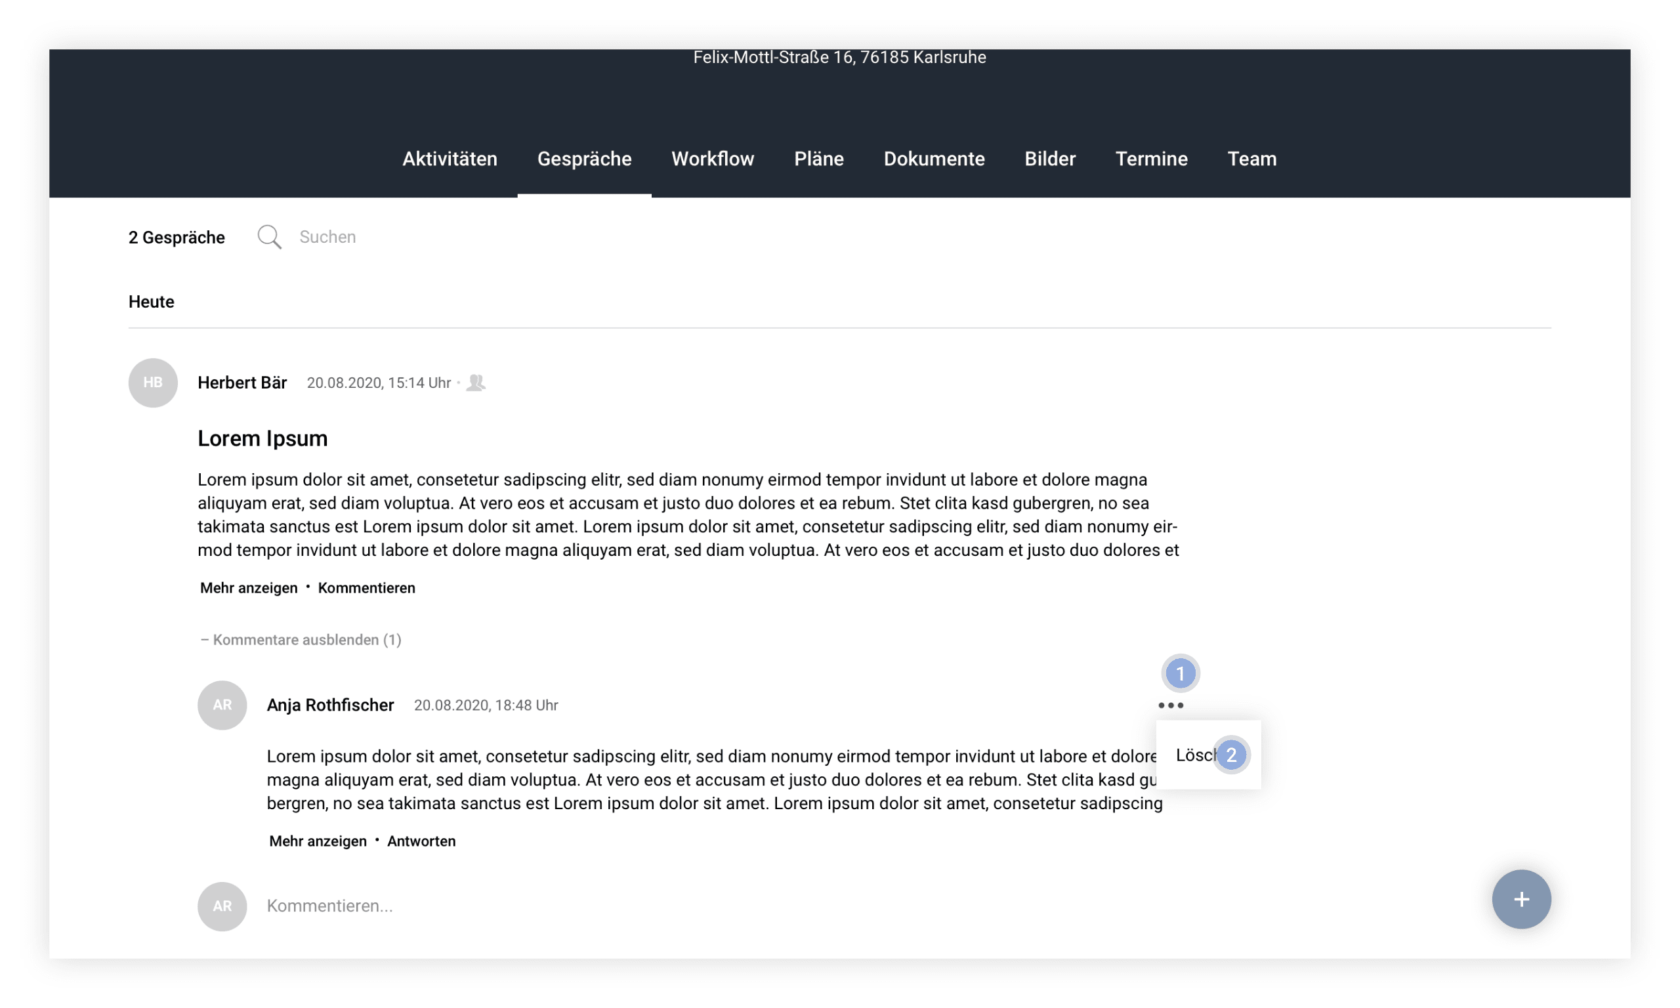Click the Heute date heading

(151, 302)
